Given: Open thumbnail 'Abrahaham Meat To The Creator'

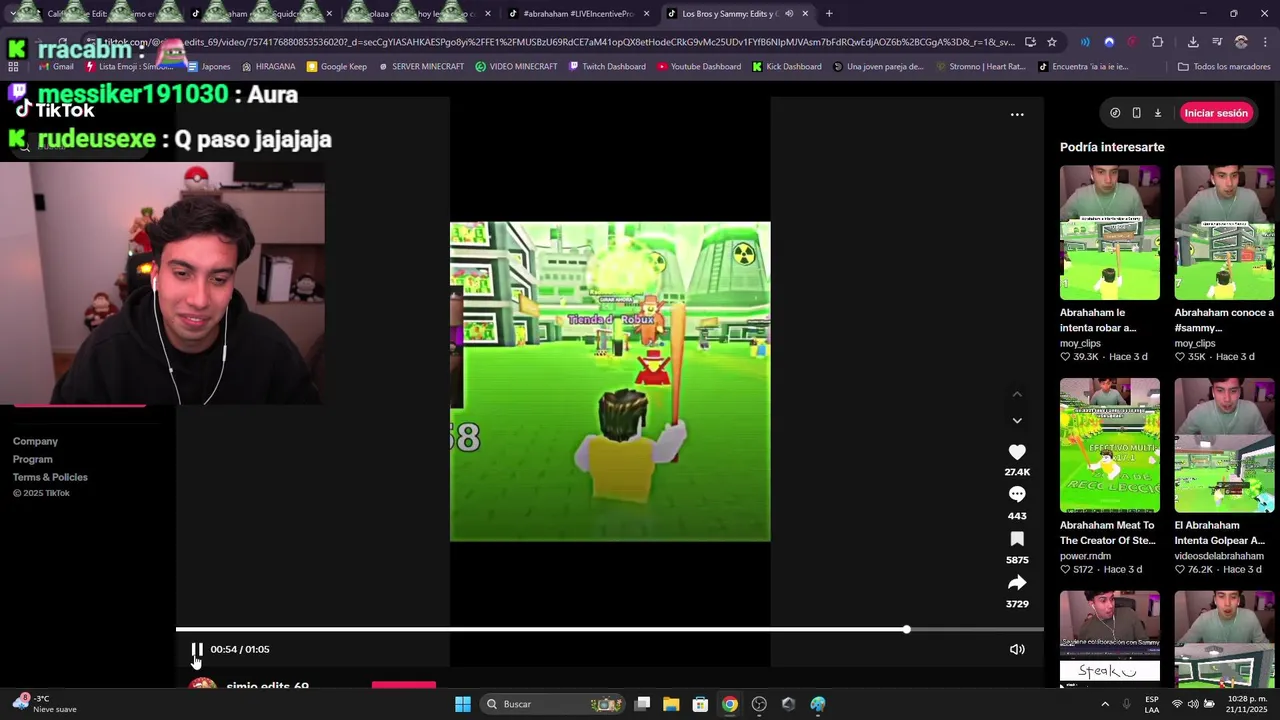Looking at the screenshot, I should pyautogui.click(x=1110, y=445).
